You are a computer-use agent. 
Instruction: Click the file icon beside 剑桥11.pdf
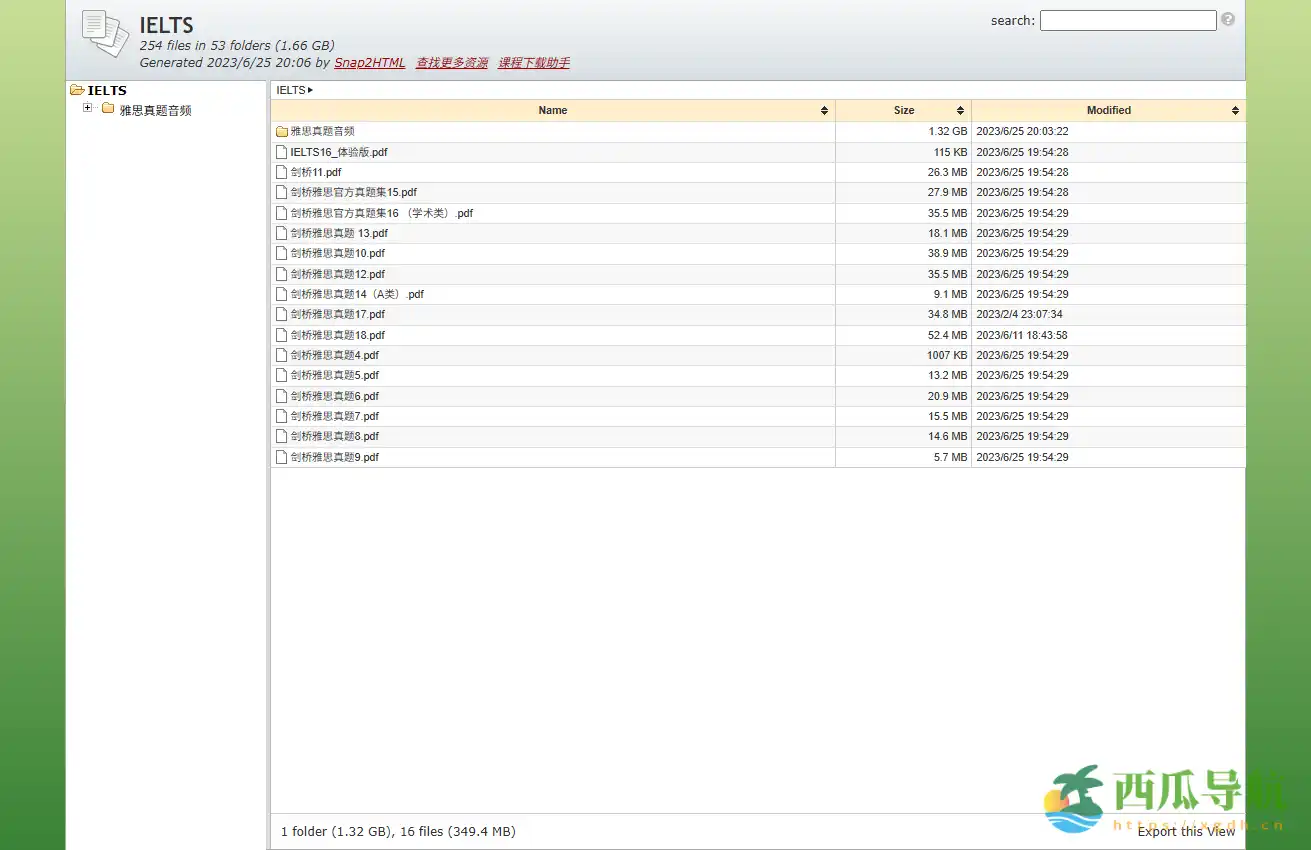coord(281,172)
